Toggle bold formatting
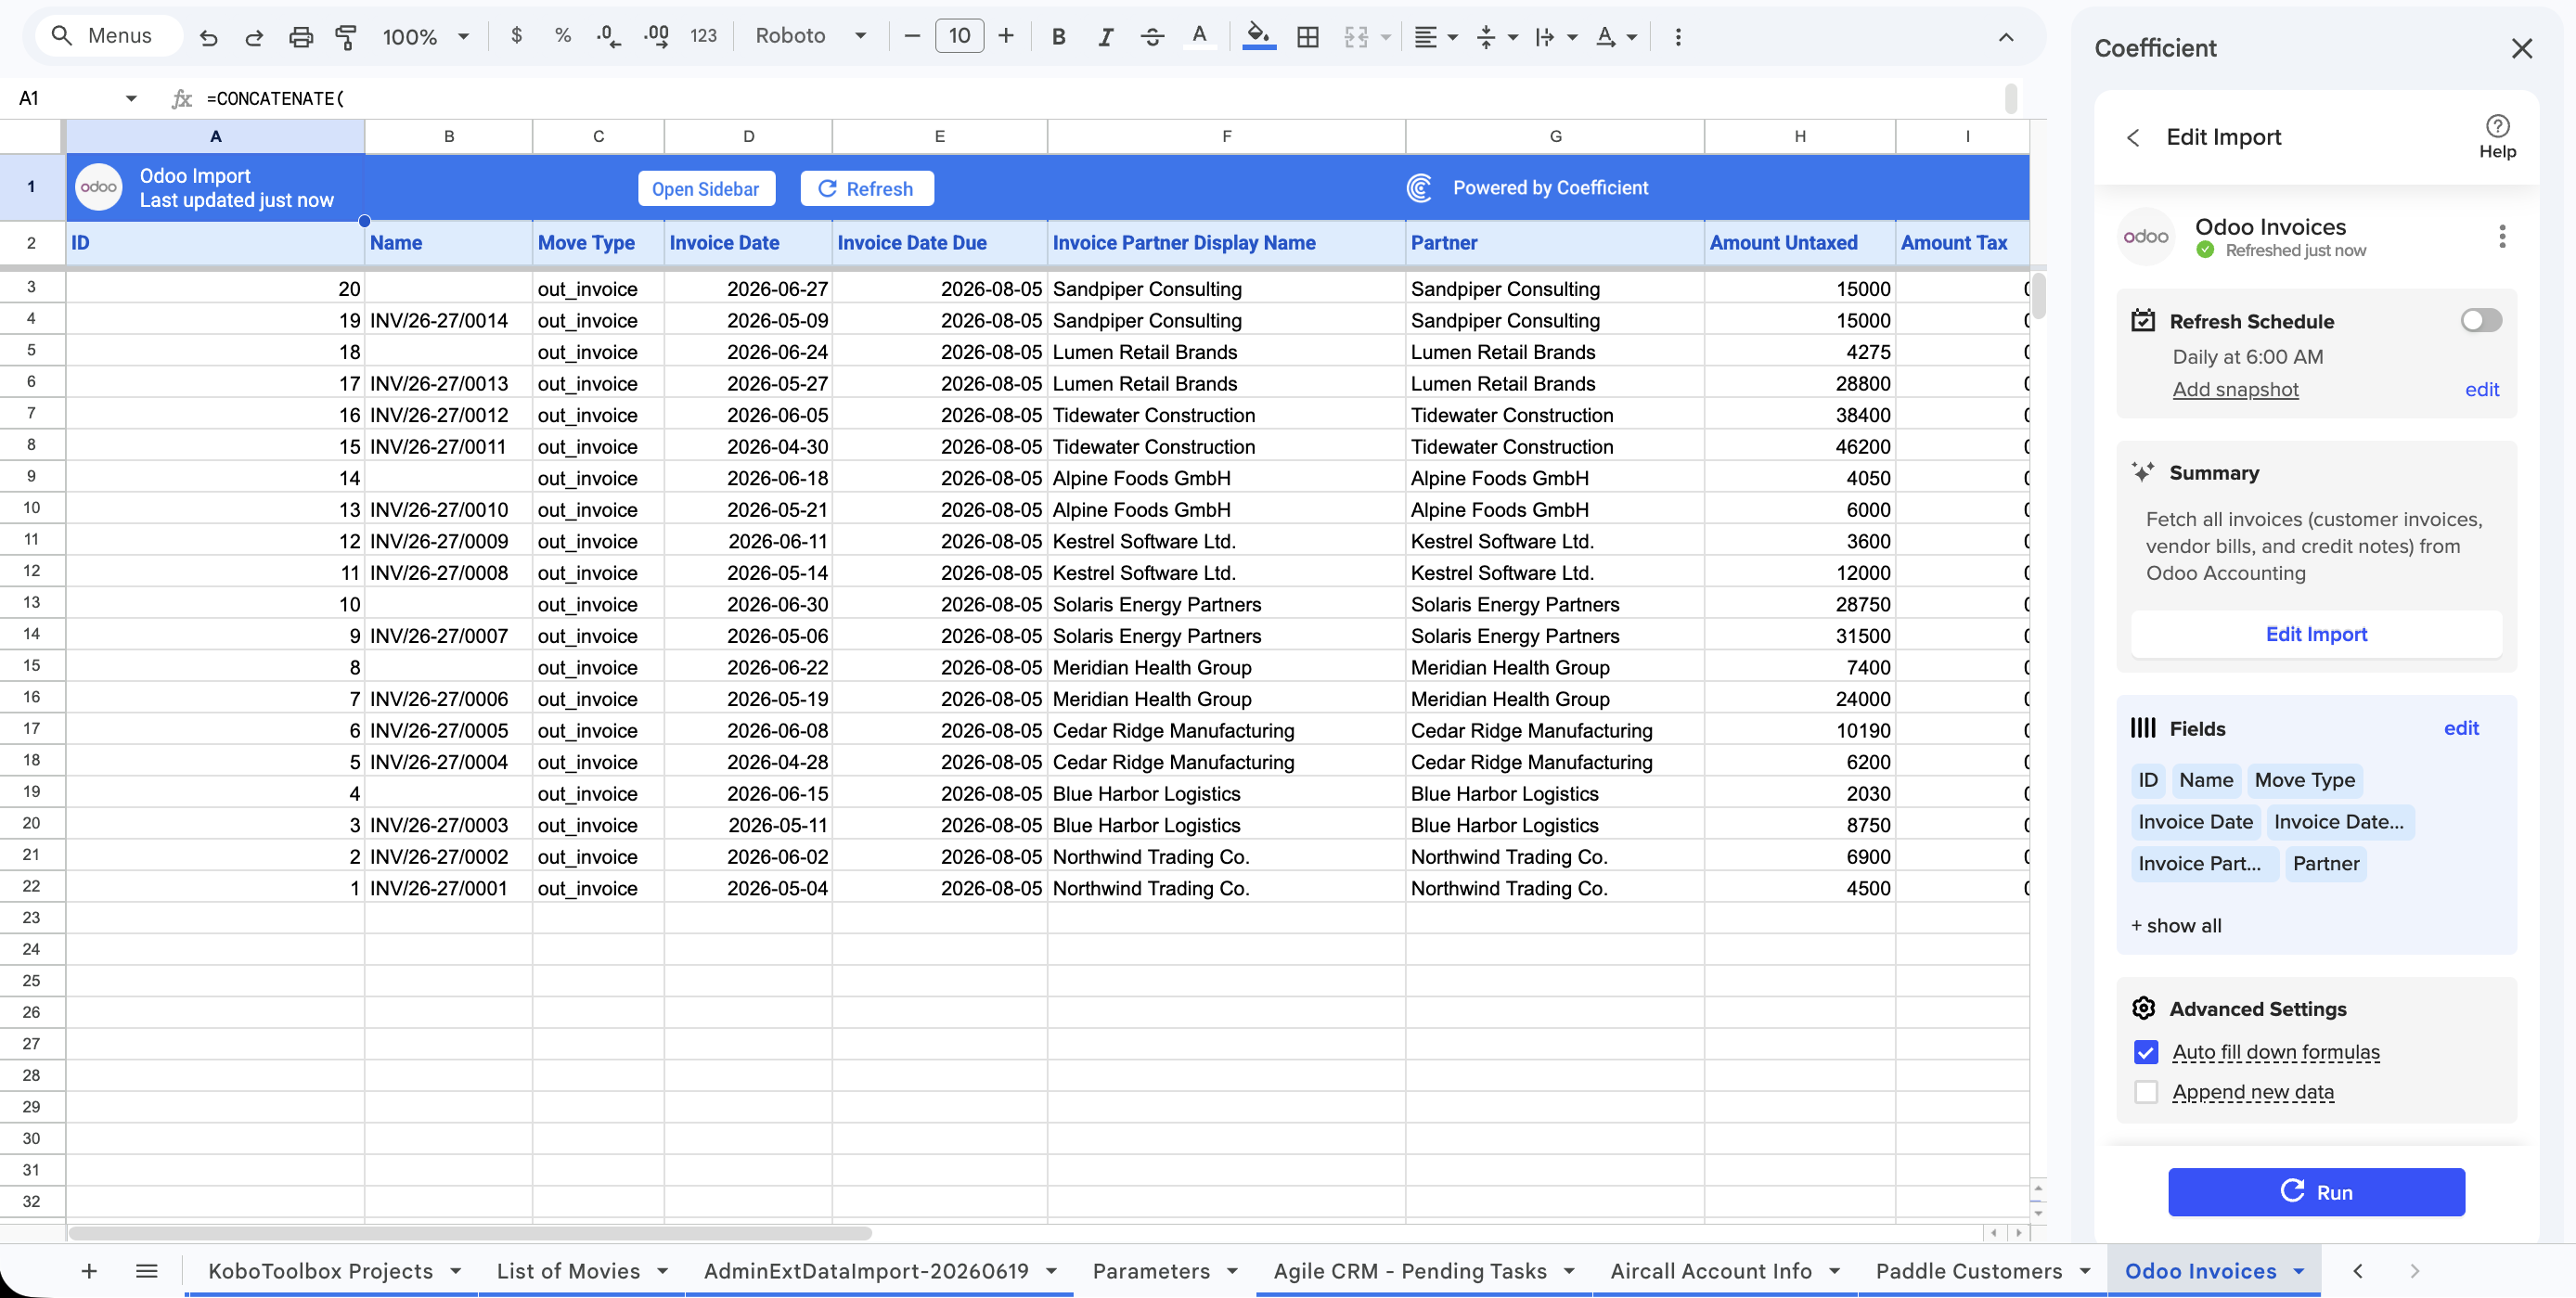 pos(1058,37)
